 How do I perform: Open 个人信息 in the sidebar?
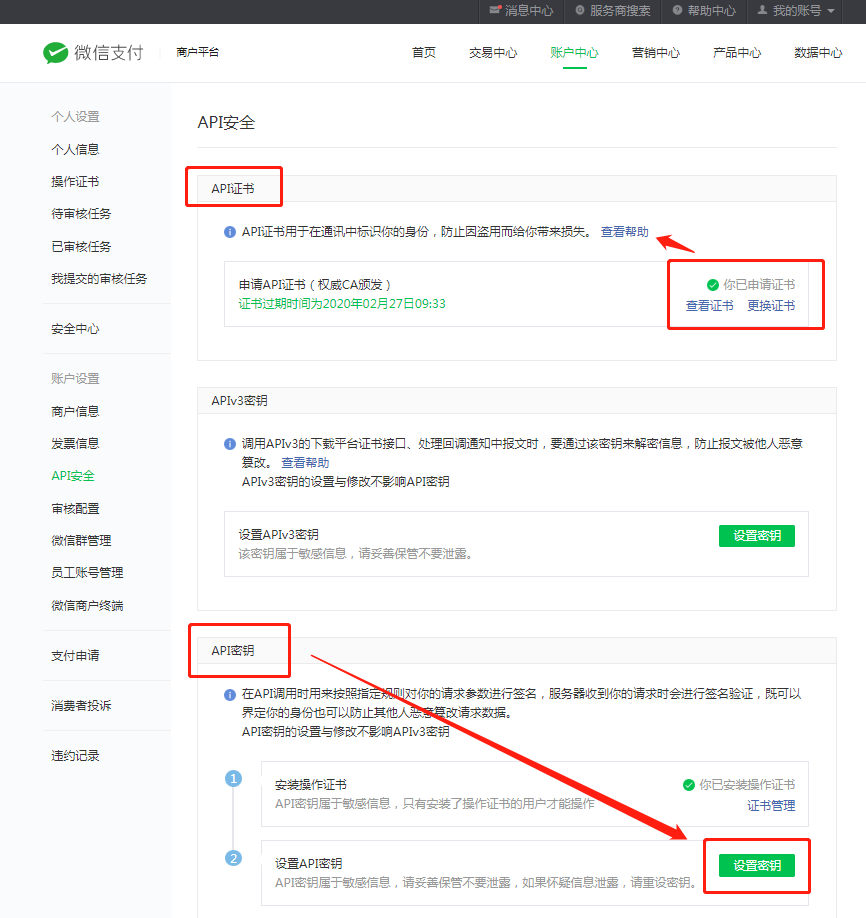coord(75,149)
